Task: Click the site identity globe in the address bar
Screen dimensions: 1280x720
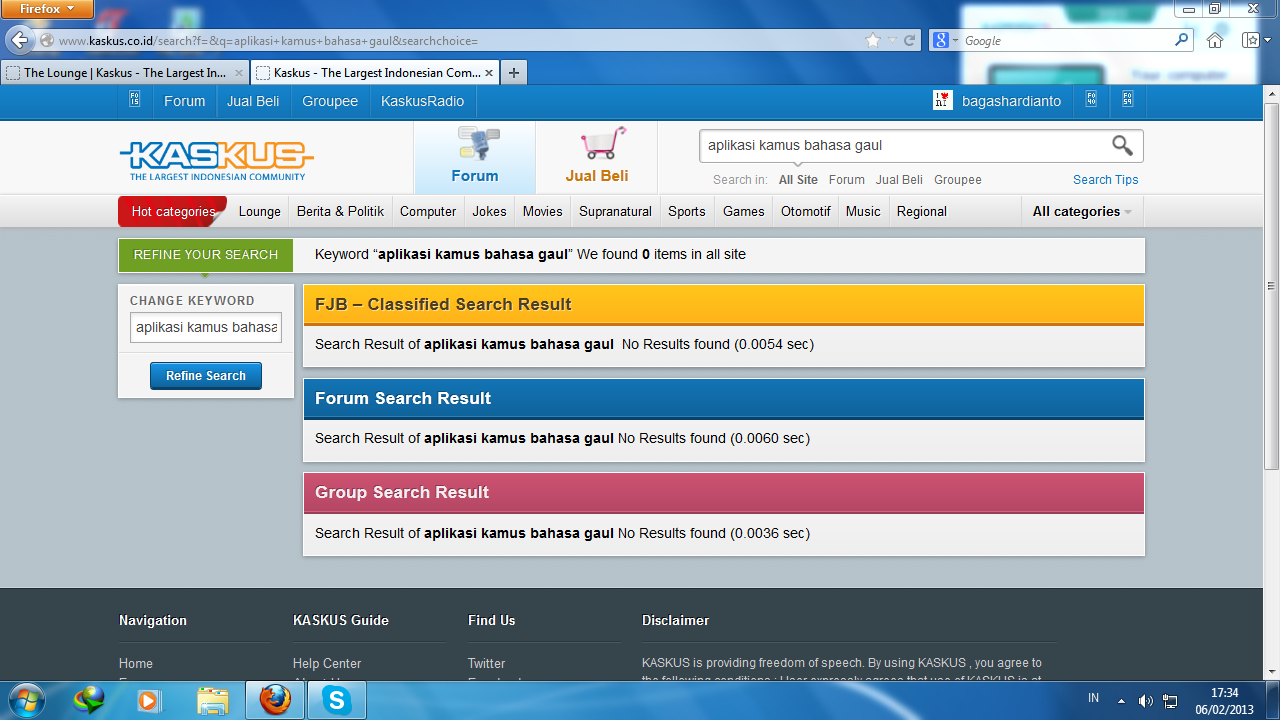Action: click(x=46, y=41)
